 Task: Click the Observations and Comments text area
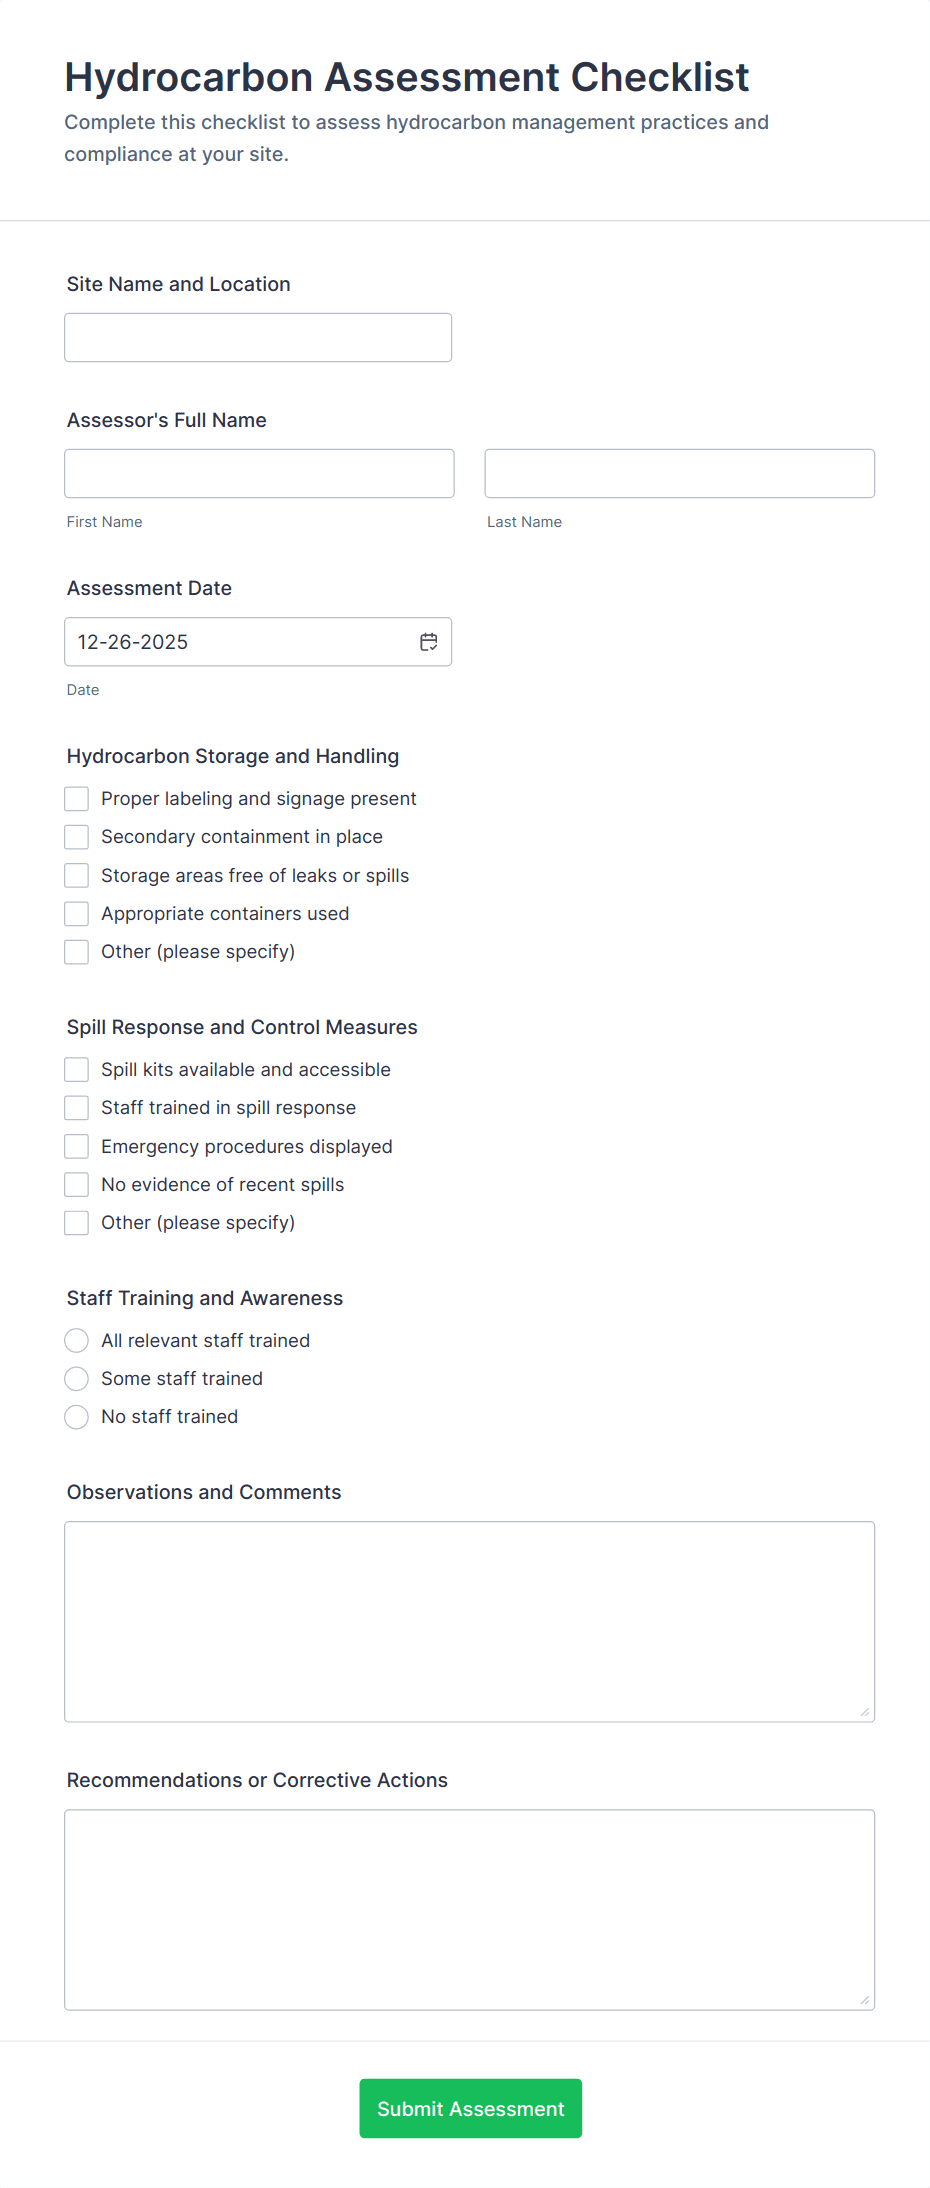(469, 1620)
